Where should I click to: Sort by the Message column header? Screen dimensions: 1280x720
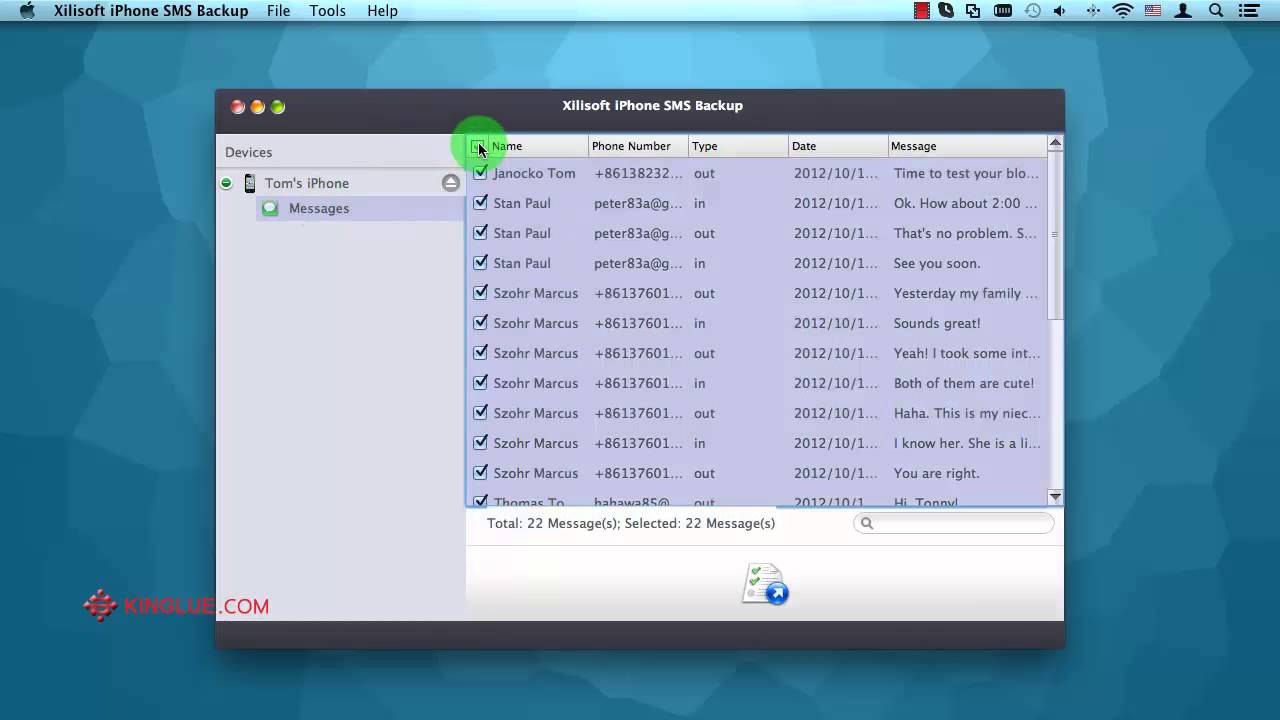[x=967, y=146]
